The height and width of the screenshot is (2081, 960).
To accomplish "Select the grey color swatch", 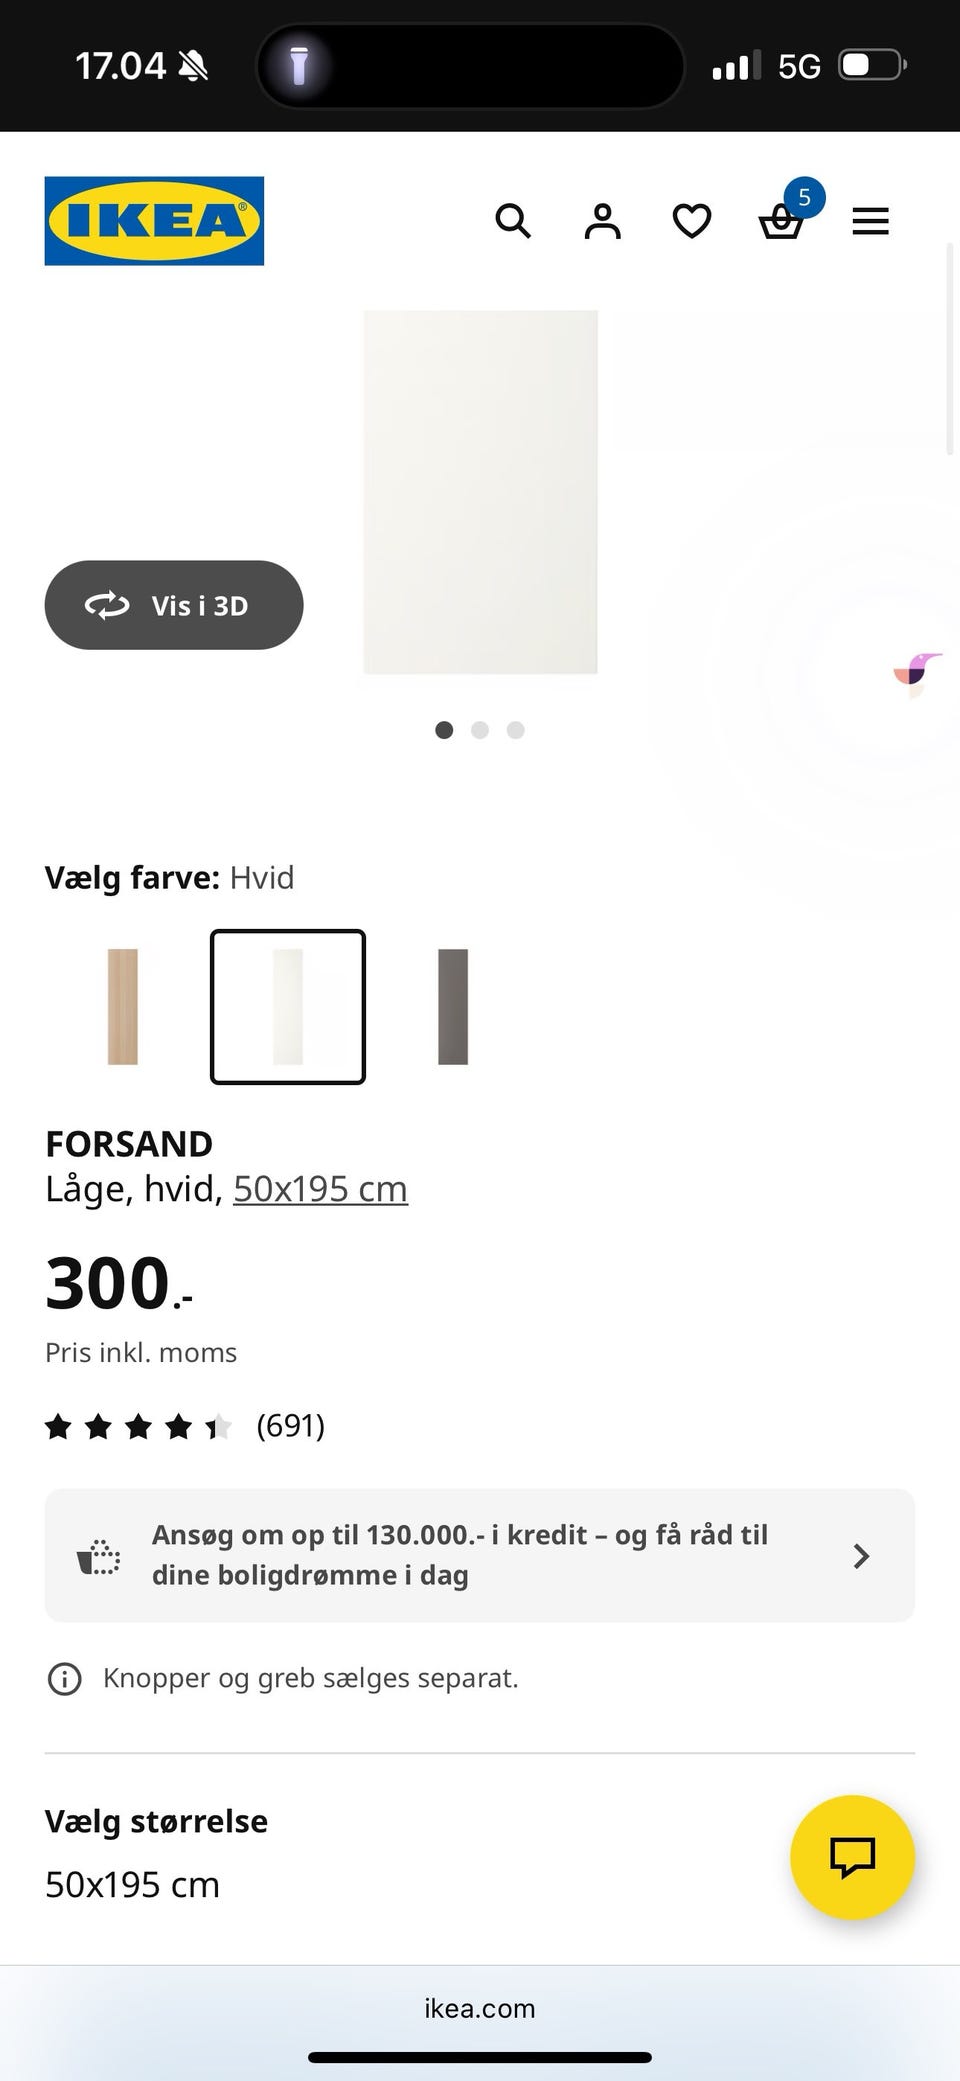I will tap(453, 1006).
